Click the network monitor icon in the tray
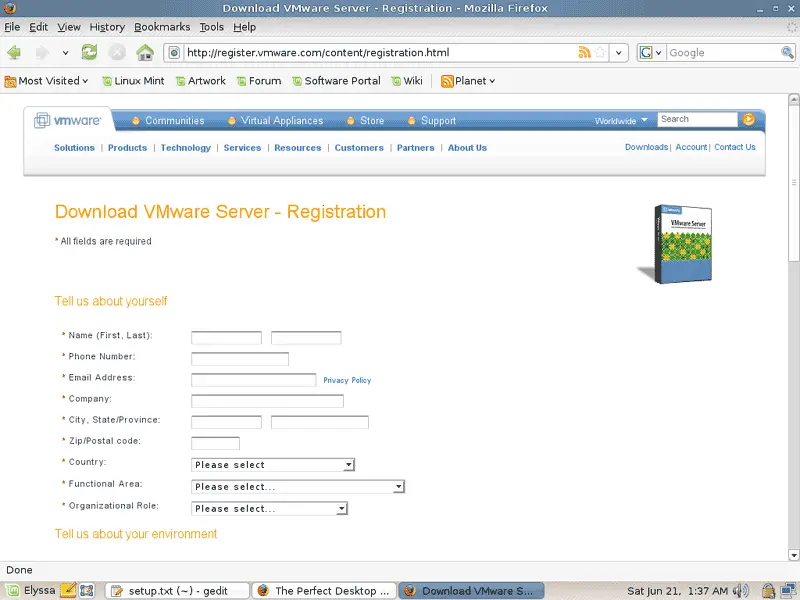 pos(788,591)
